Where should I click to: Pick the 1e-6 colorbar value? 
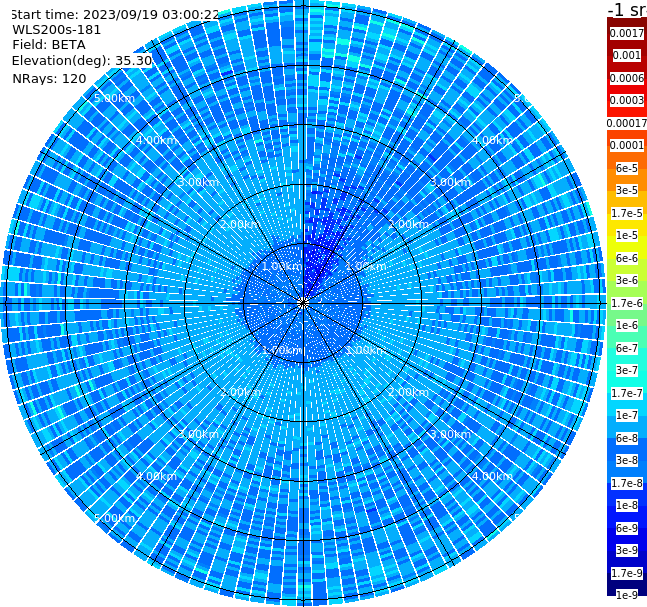pos(627,325)
